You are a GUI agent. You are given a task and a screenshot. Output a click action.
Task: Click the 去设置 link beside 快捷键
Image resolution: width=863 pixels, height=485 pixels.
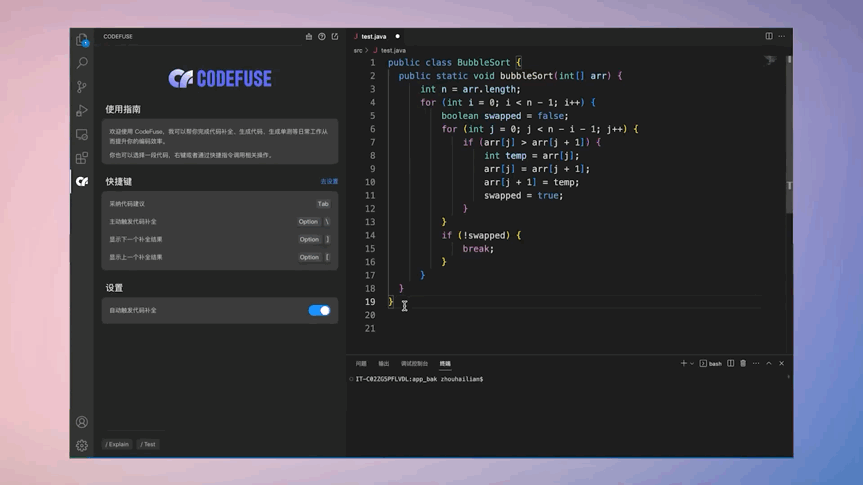click(x=329, y=181)
